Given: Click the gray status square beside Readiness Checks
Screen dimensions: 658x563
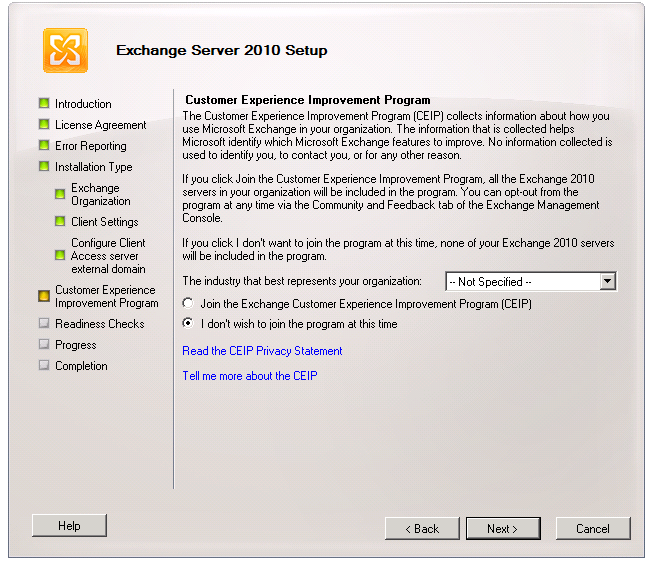Looking at the screenshot, I should point(44,323).
